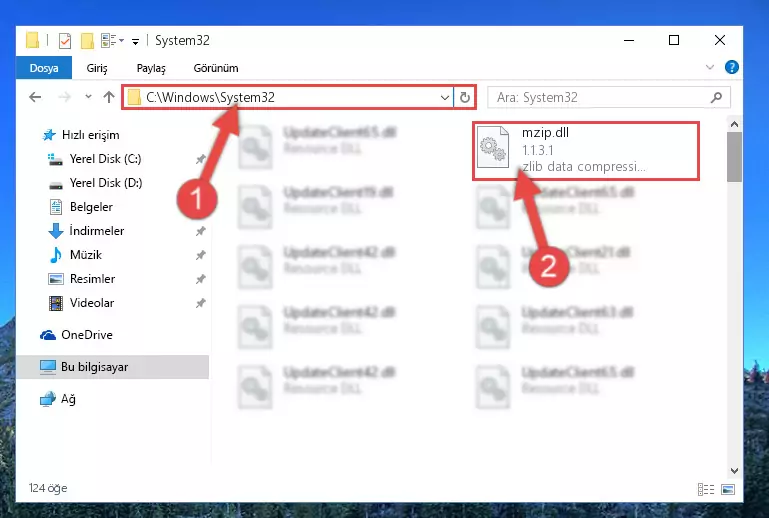
Task: Switch to large icons view in status bar
Action: (x=728, y=489)
